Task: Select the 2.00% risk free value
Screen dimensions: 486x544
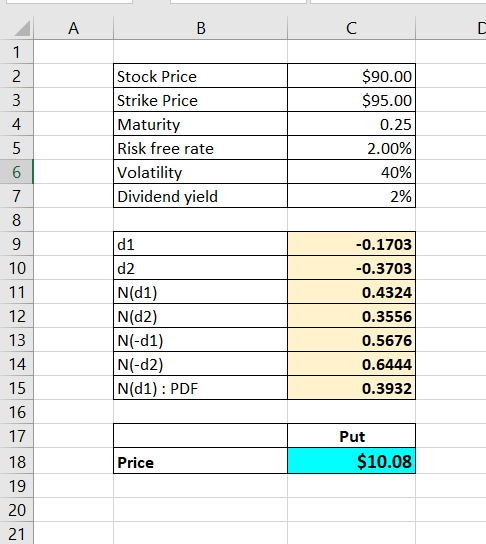Action: [x=351, y=148]
